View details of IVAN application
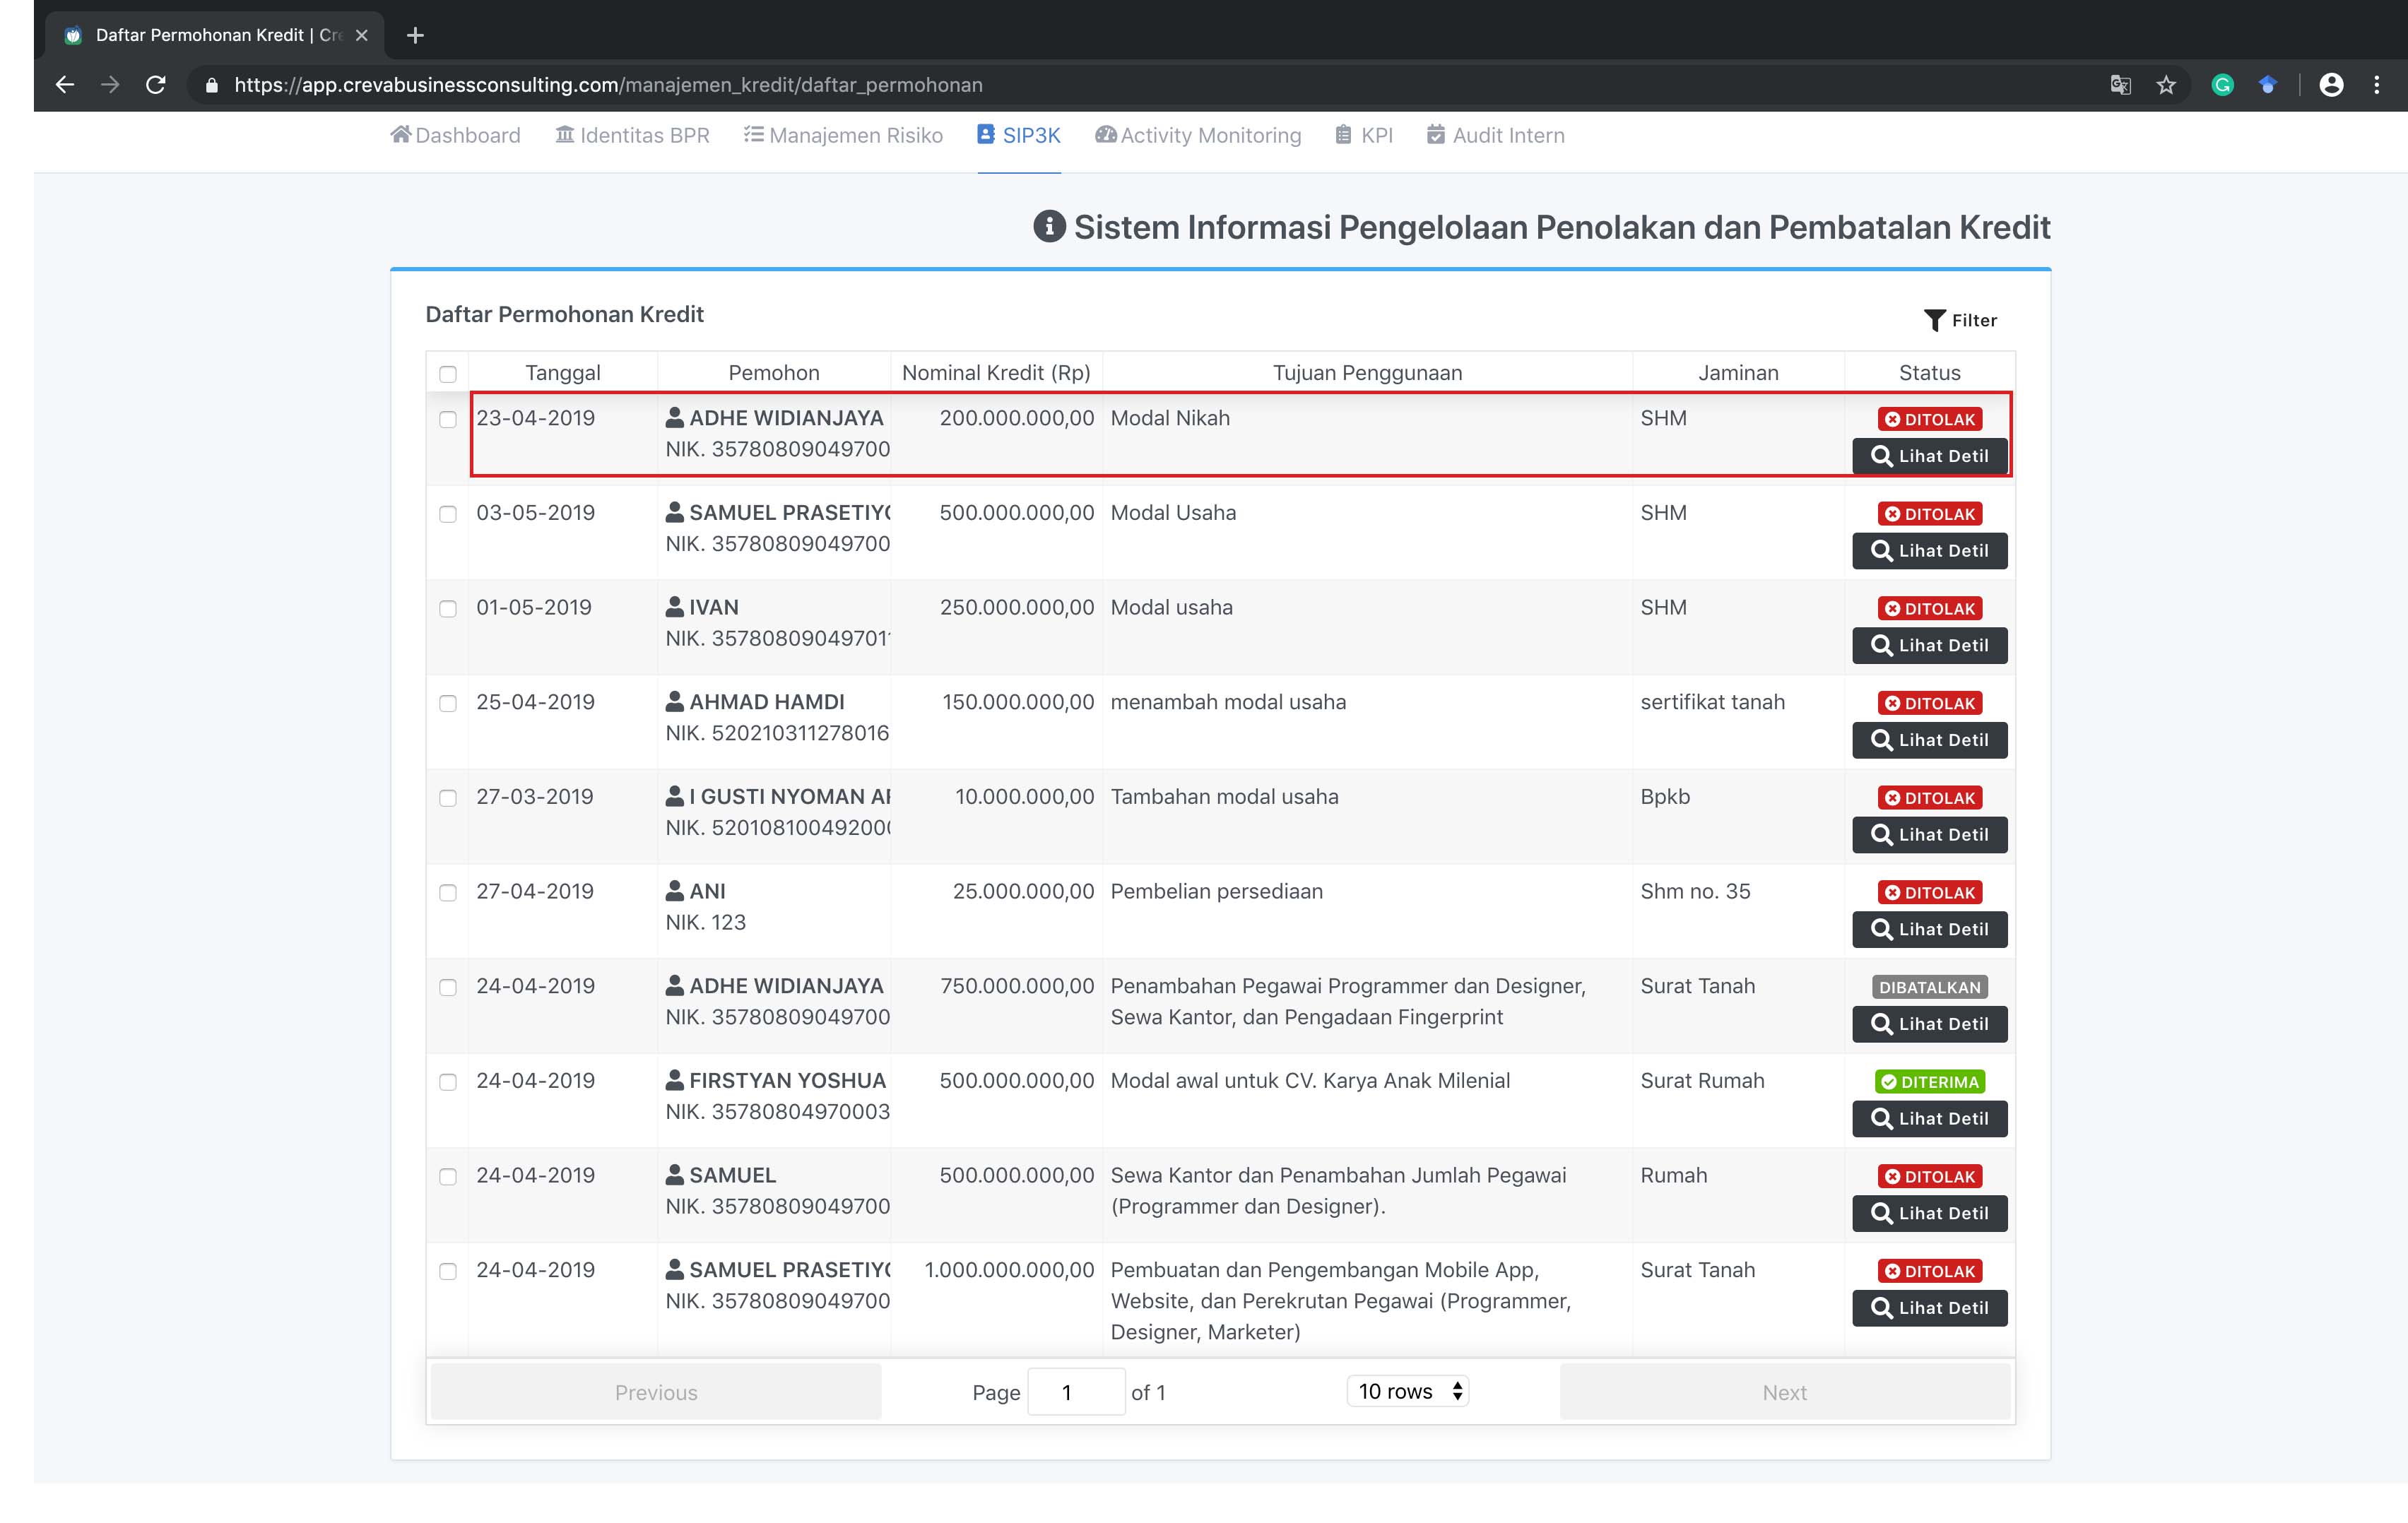The height and width of the screenshot is (1523, 2408). tap(1929, 645)
